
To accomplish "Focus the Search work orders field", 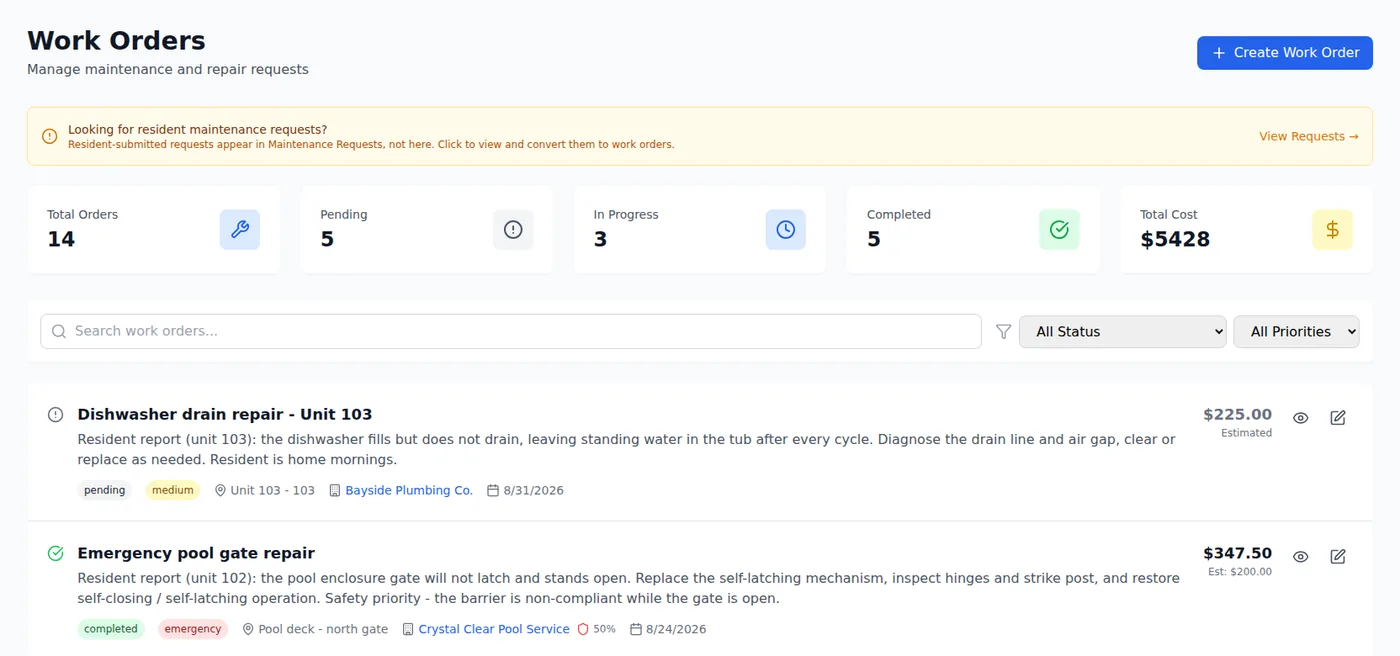I will click(511, 331).
